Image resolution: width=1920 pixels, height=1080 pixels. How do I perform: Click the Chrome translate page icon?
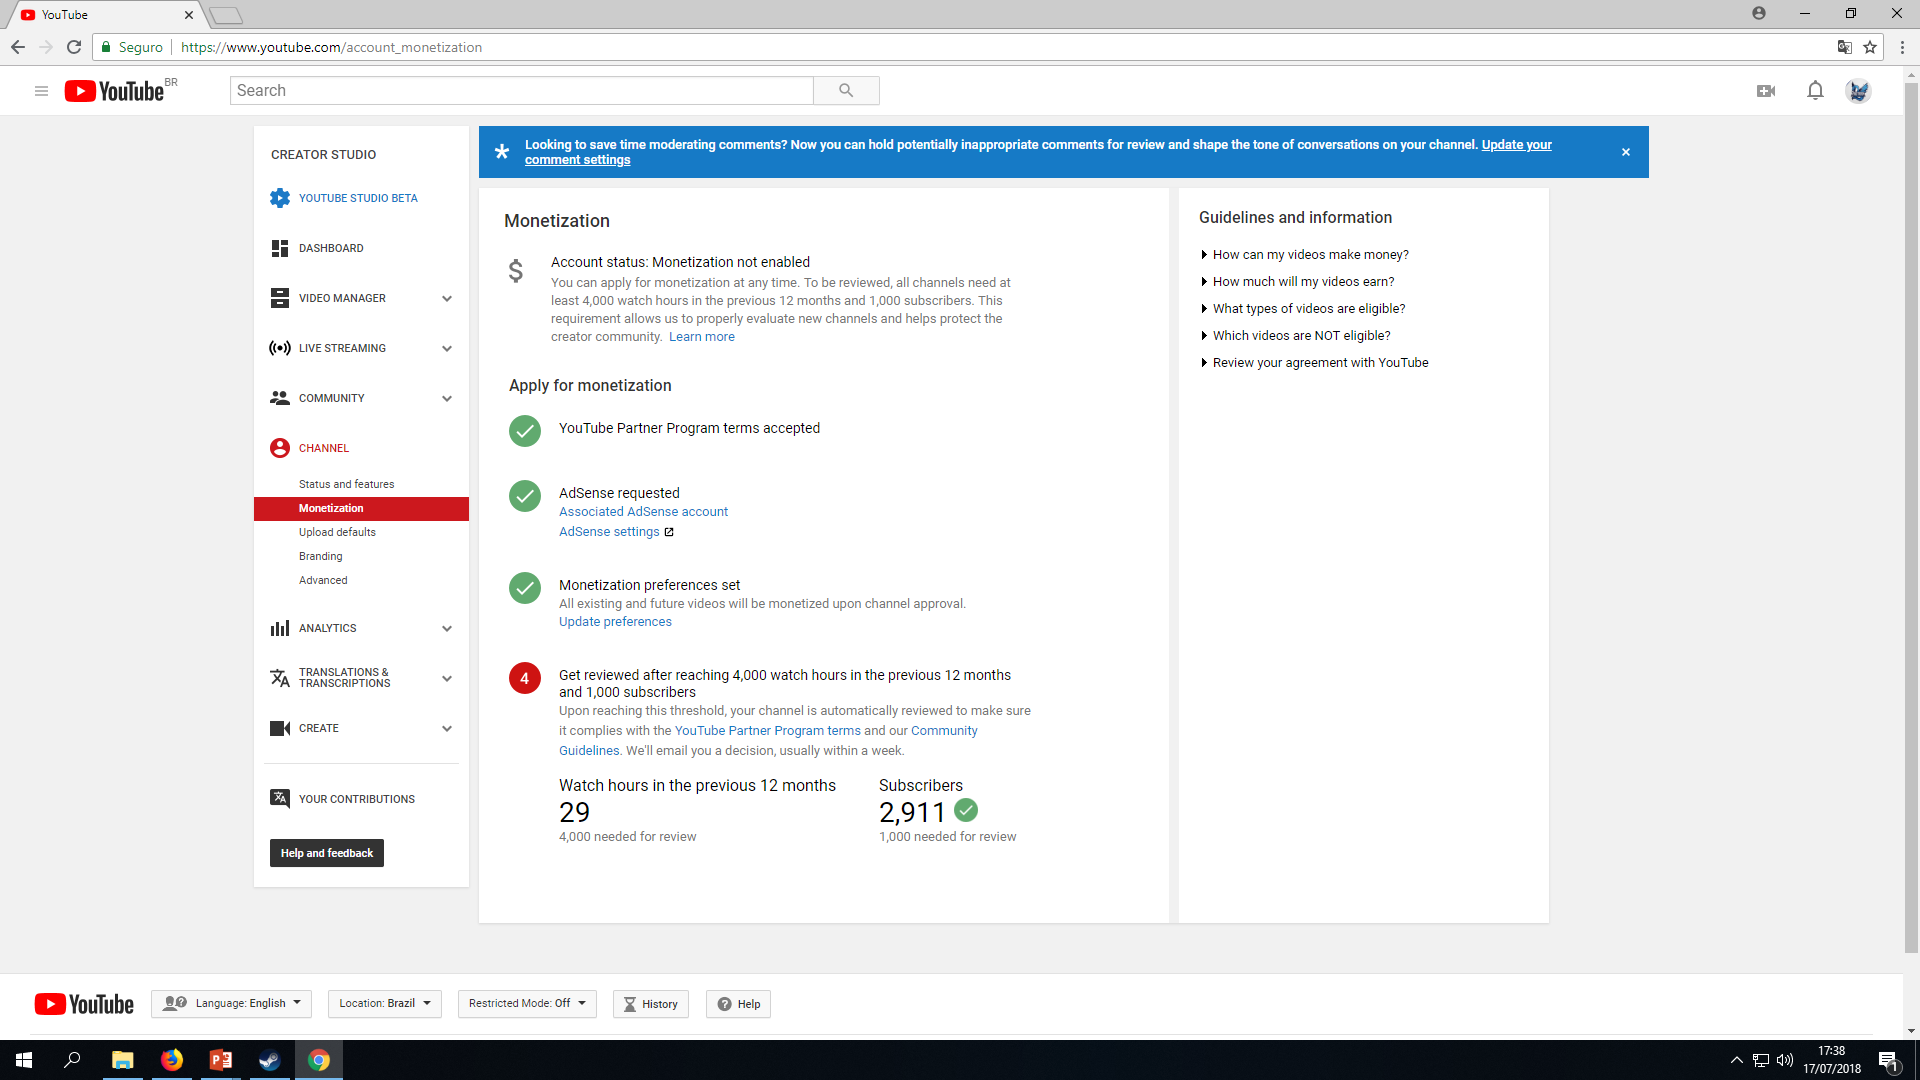(x=1844, y=47)
